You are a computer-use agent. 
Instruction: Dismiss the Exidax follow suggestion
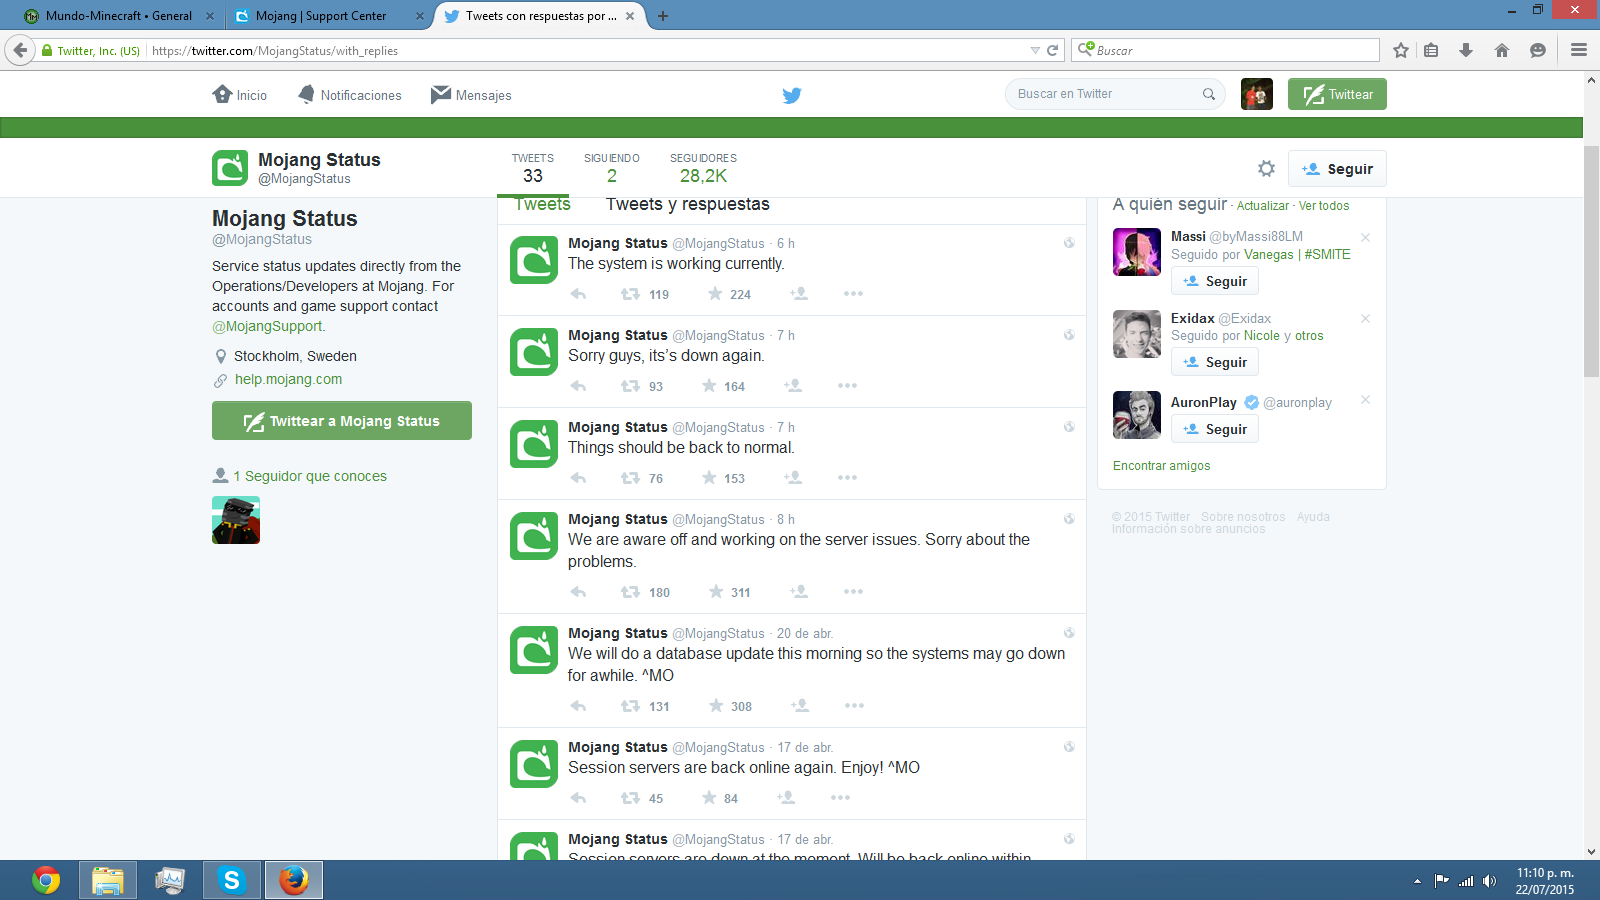click(x=1365, y=318)
